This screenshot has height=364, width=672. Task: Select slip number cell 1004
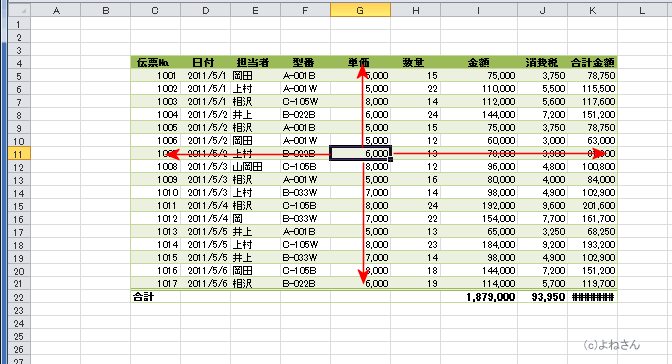click(x=155, y=115)
